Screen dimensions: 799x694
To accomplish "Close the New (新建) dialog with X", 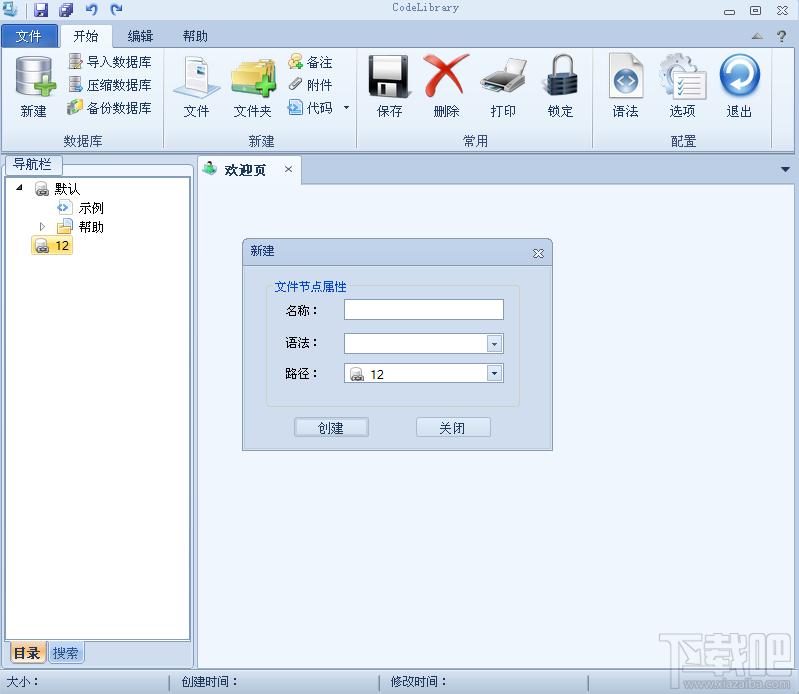I will pos(538,253).
